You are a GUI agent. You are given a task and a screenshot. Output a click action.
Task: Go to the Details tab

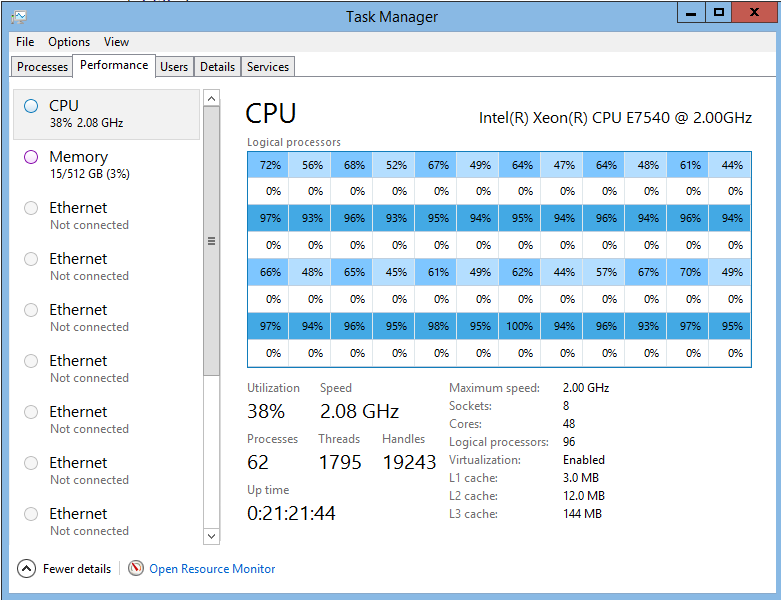(217, 67)
